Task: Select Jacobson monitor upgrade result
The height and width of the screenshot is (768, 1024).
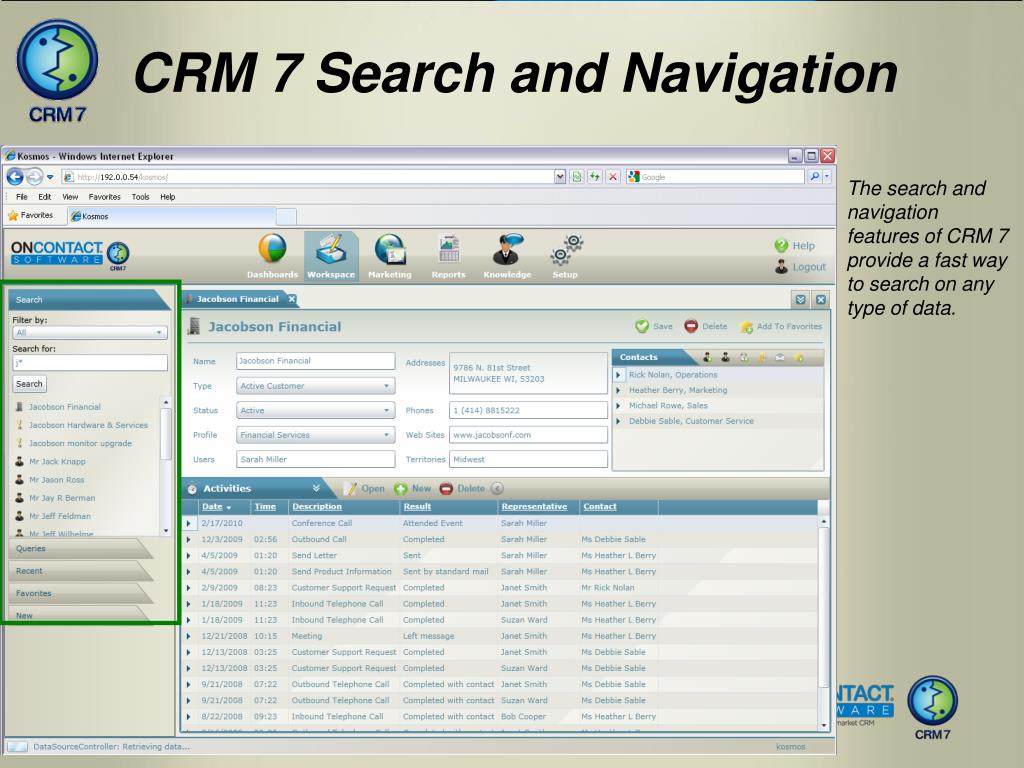Action: 80,443
